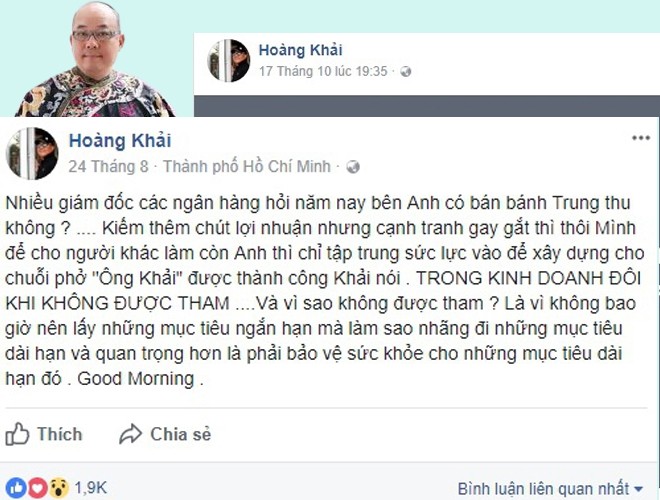Screen dimensions: 660x500
Task: Click the dropdown arrow after liên quan nhất
Action: [639, 489]
